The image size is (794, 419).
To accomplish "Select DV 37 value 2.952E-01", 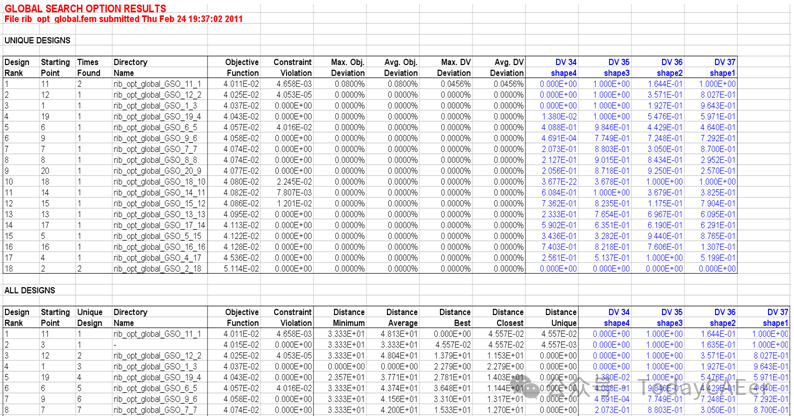I will pos(718,160).
